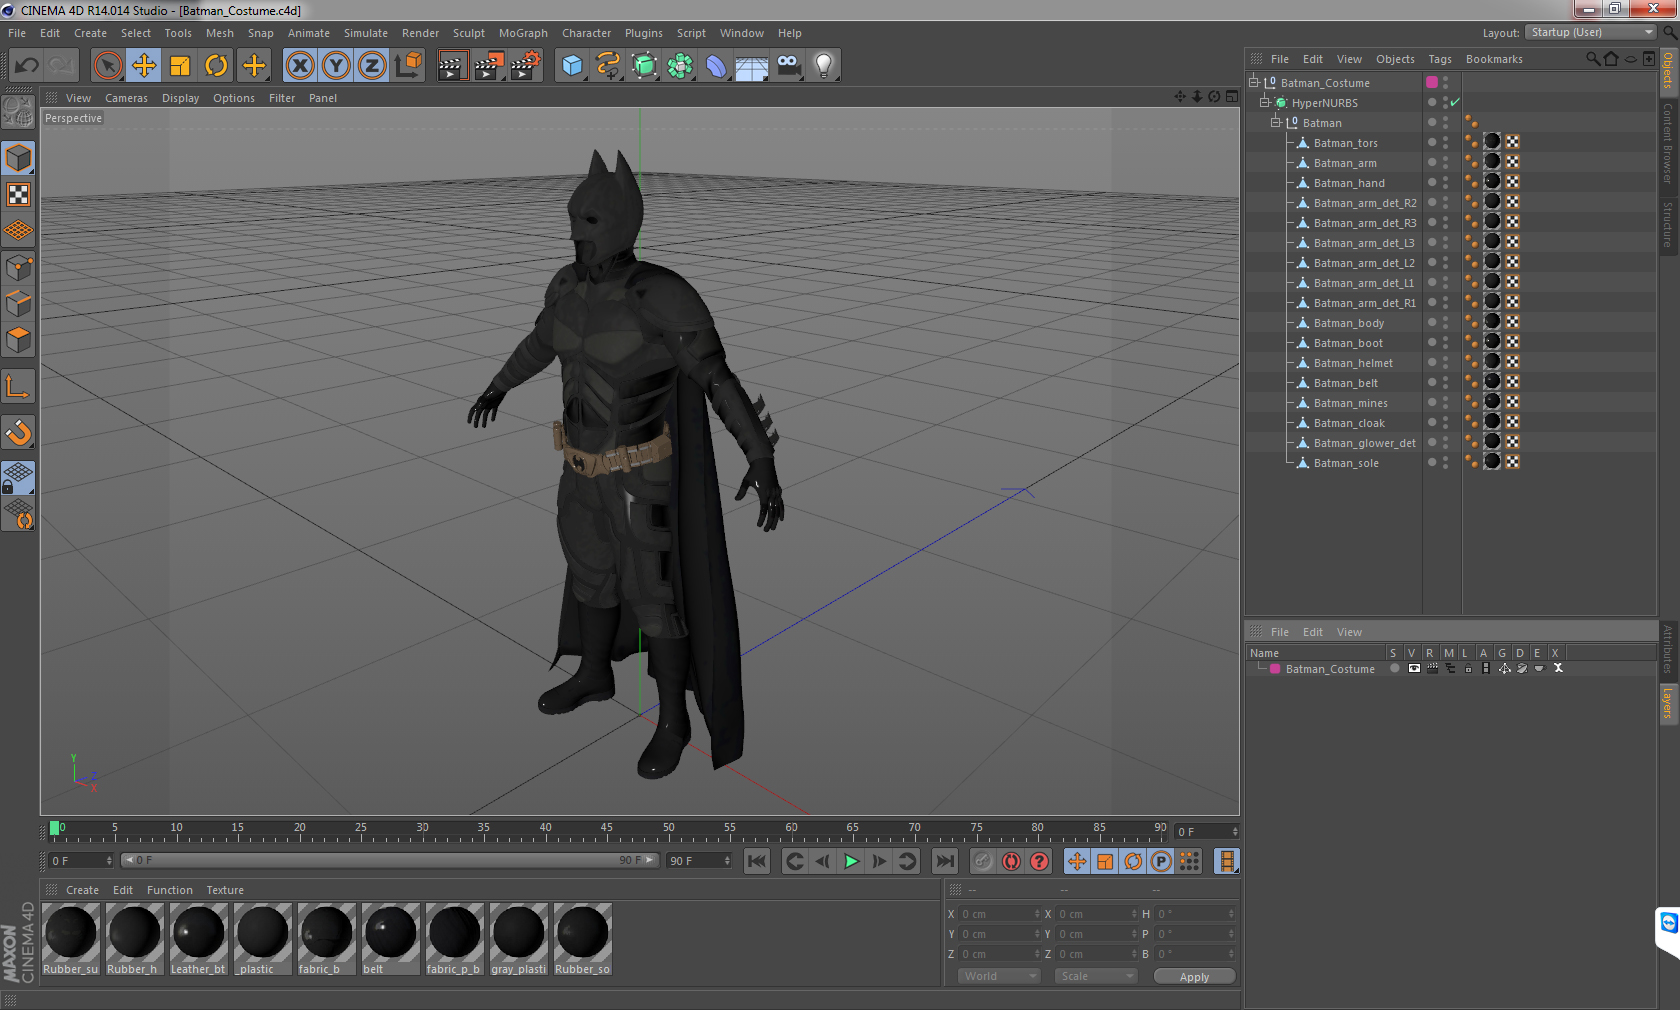Click the pink Batman_Costume layer swatch
This screenshot has width=1680, height=1010.
[x=1275, y=669]
